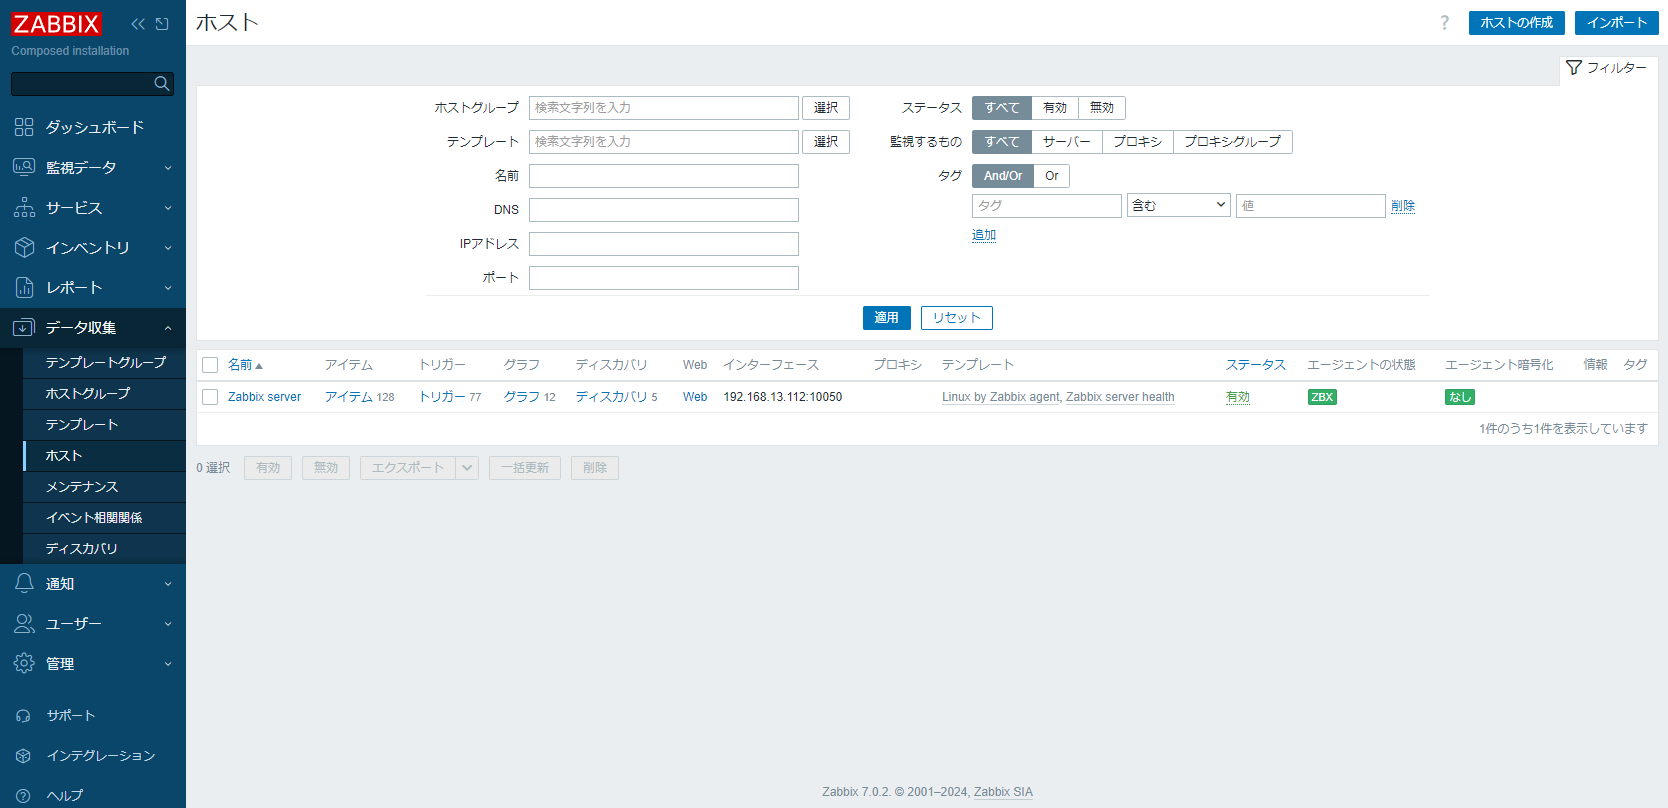Focus the IPアドレス filter input
This screenshot has height=808, width=1668.
click(664, 244)
